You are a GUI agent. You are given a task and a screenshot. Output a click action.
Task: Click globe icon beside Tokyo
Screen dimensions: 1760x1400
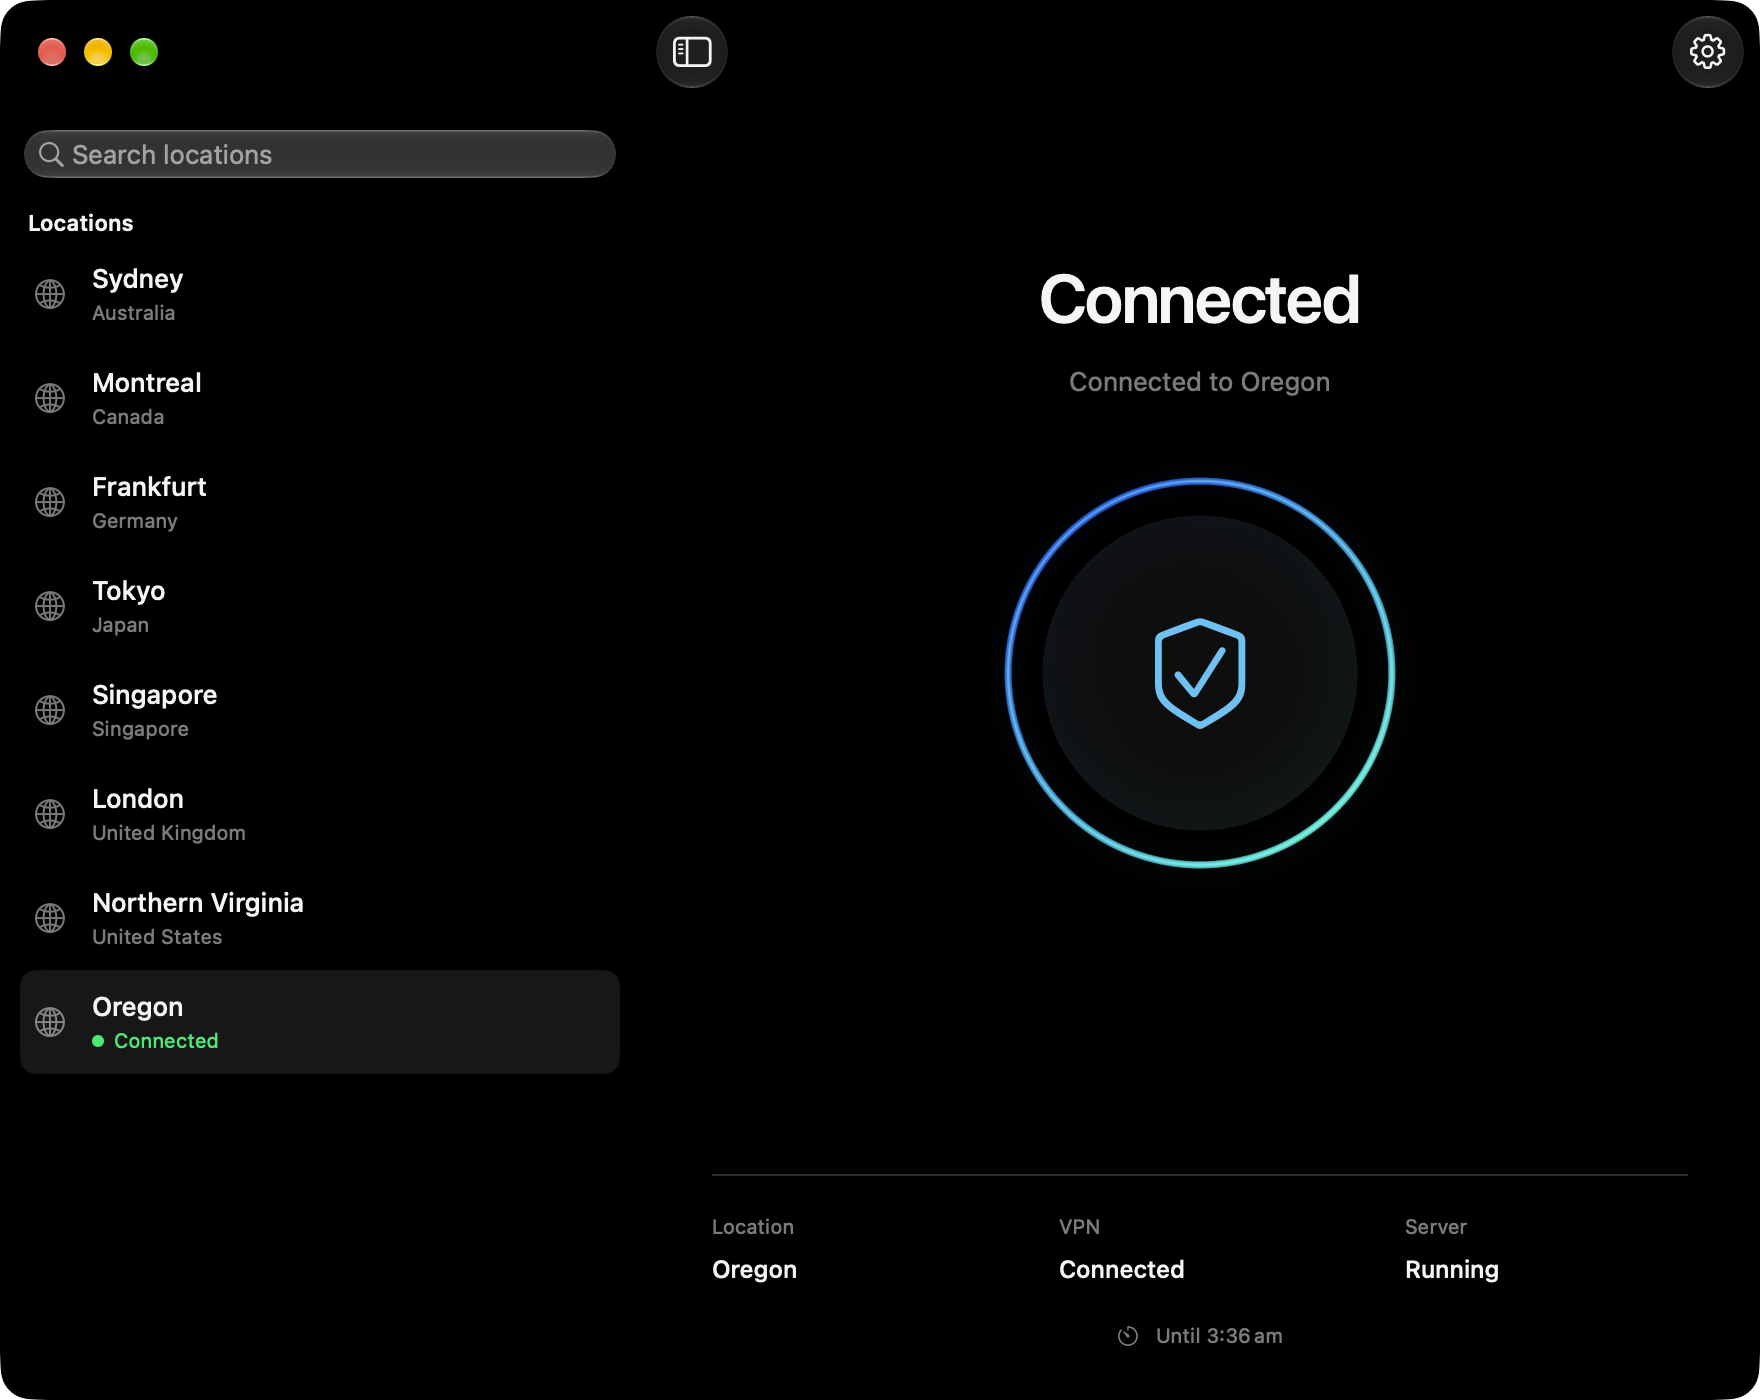50,606
